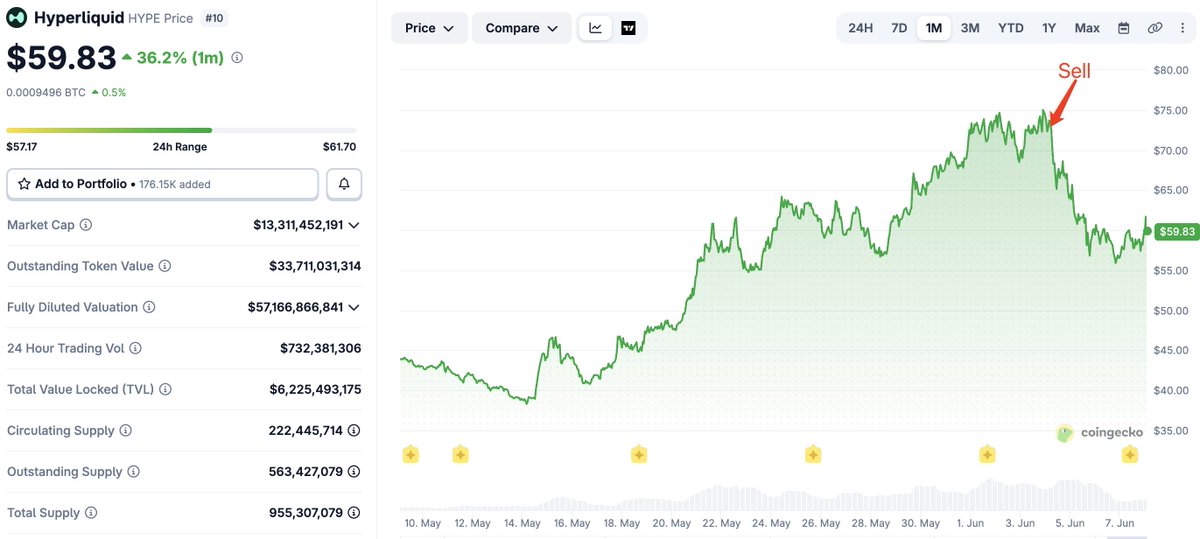1200x539 pixels.
Task: Expand the Market Cap details chevron
Action: point(354,225)
